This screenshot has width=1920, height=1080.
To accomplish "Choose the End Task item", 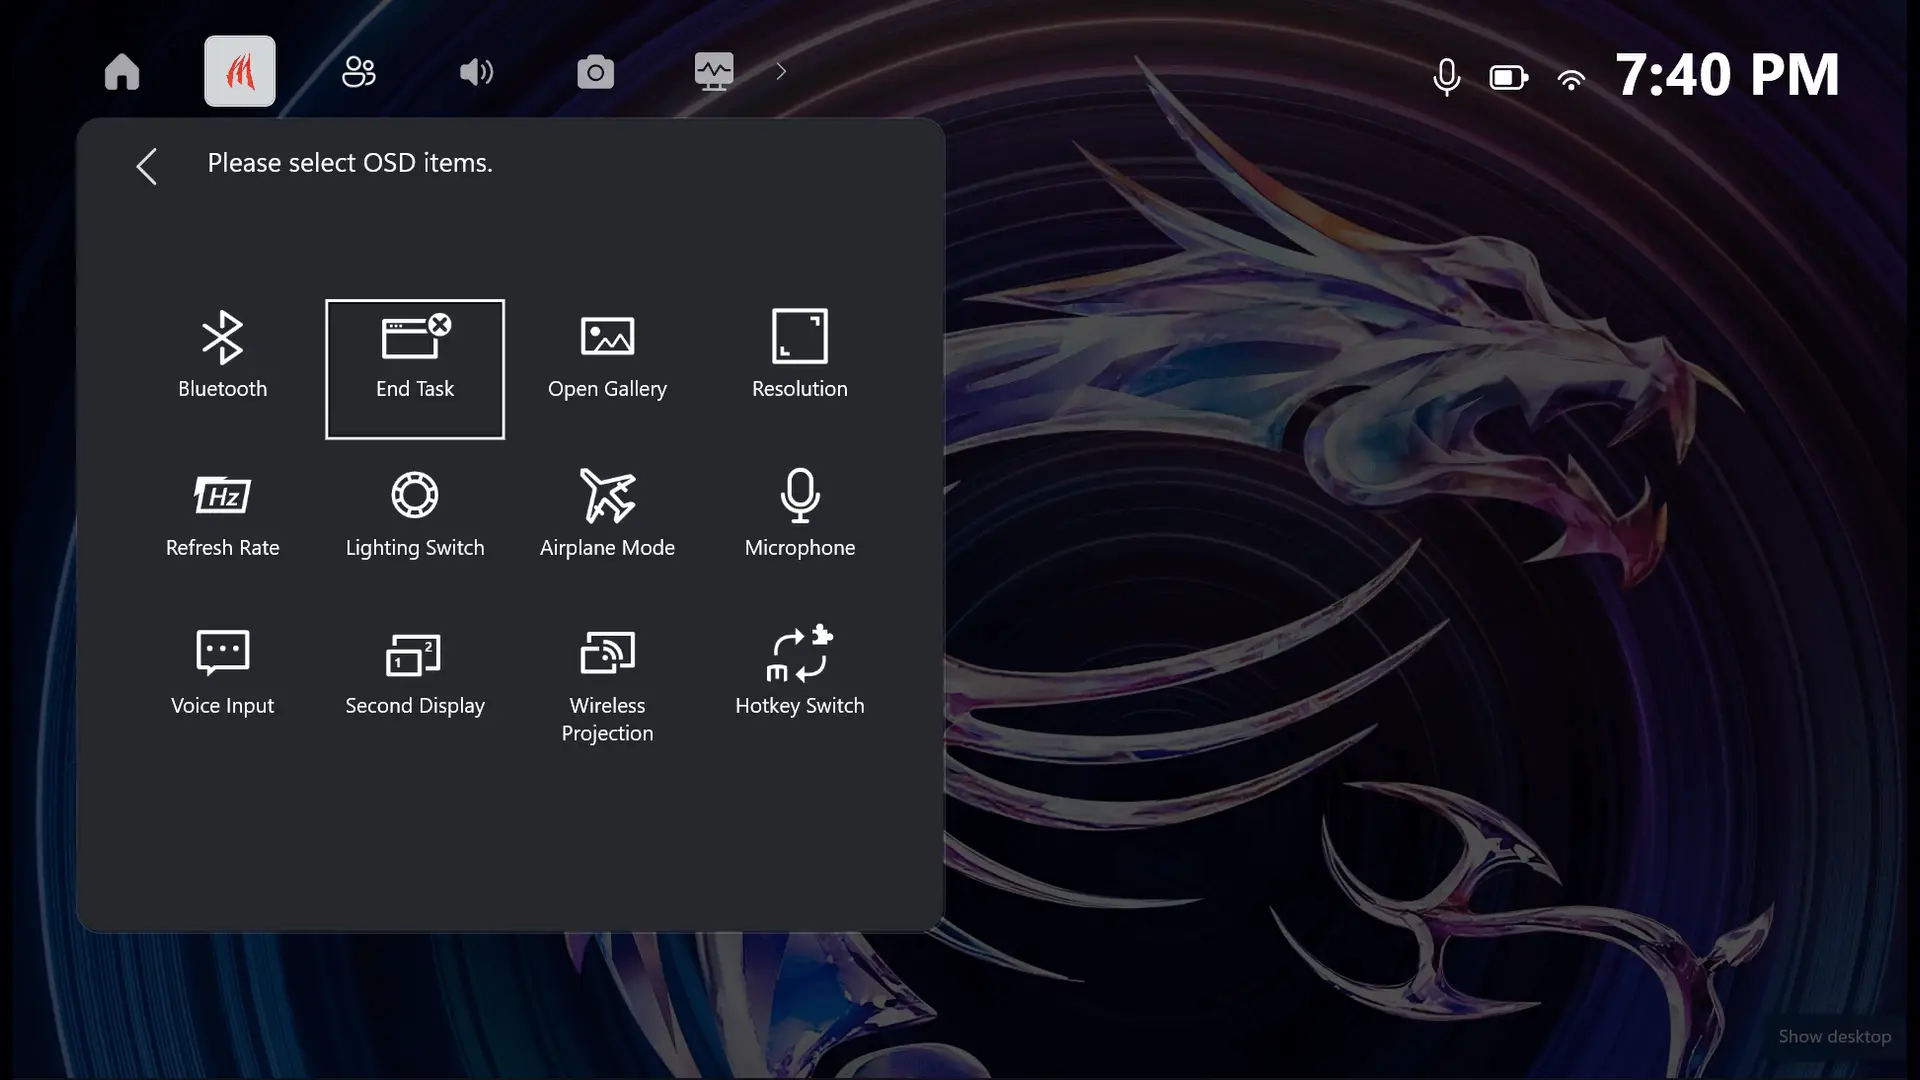I will [x=414, y=368].
